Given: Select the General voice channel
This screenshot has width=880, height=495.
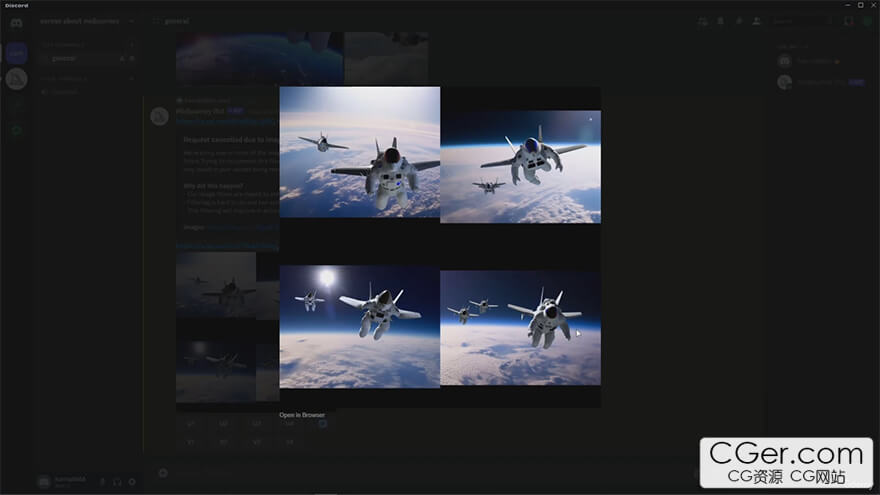Looking at the screenshot, I should tap(63, 91).
